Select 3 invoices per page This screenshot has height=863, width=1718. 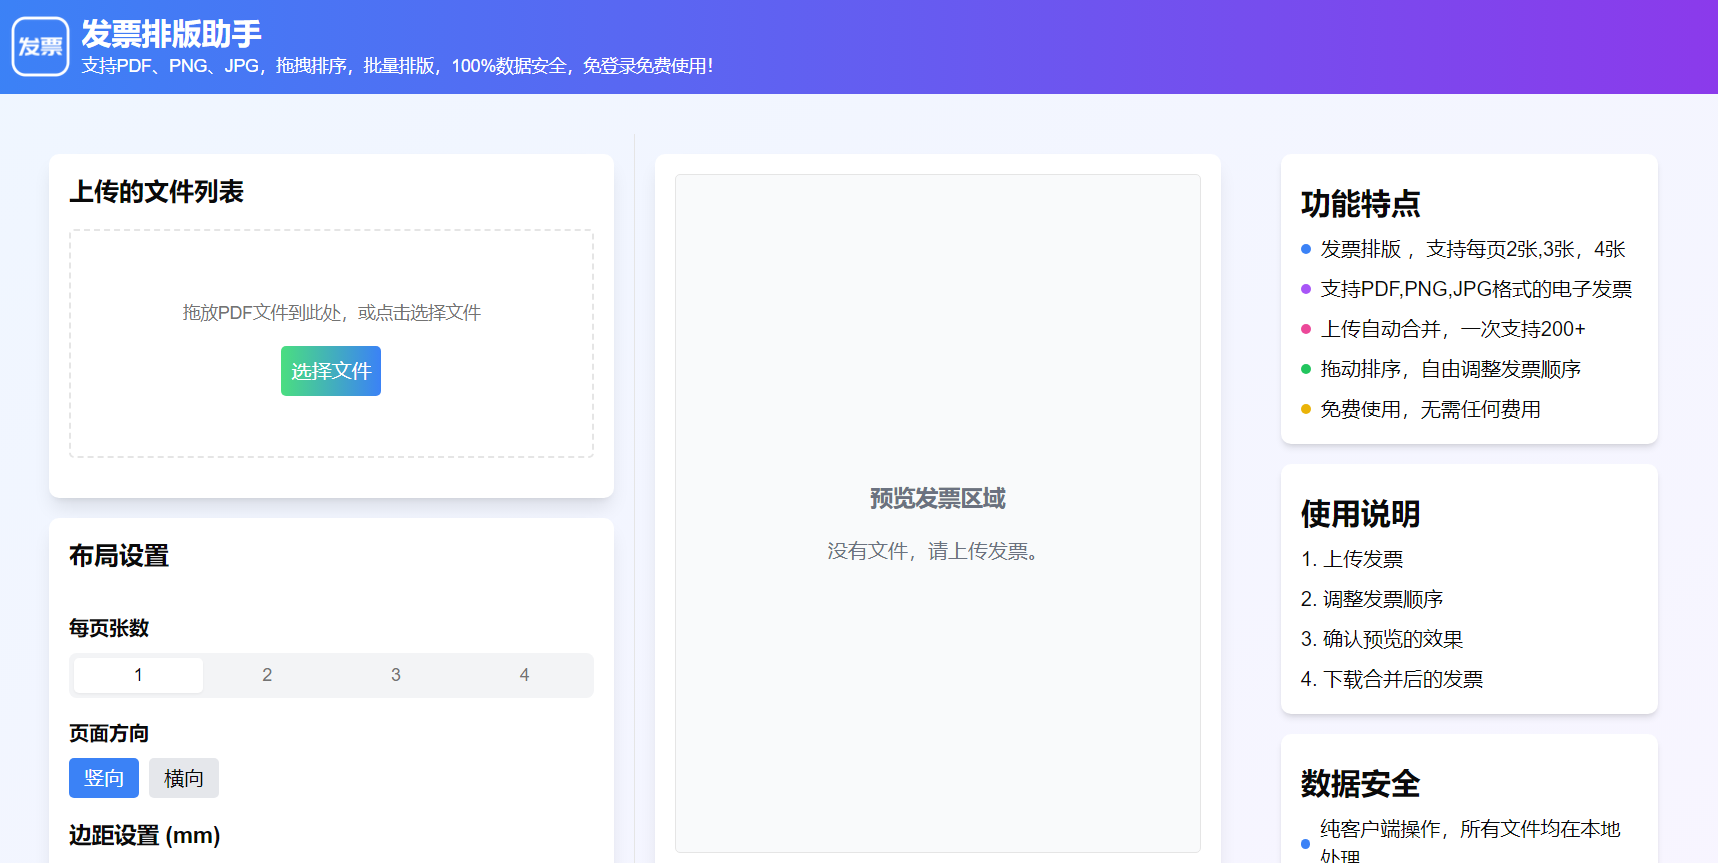(x=396, y=675)
